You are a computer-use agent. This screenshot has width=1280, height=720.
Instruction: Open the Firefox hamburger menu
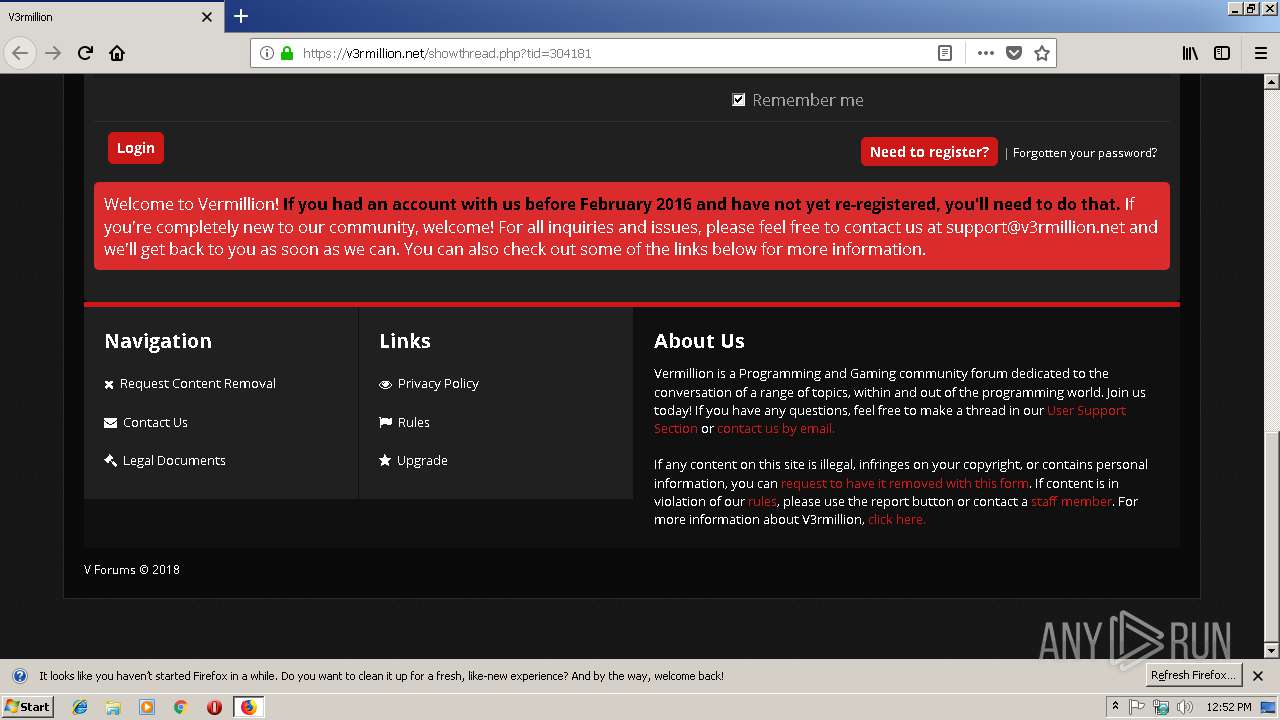click(1260, 53)
